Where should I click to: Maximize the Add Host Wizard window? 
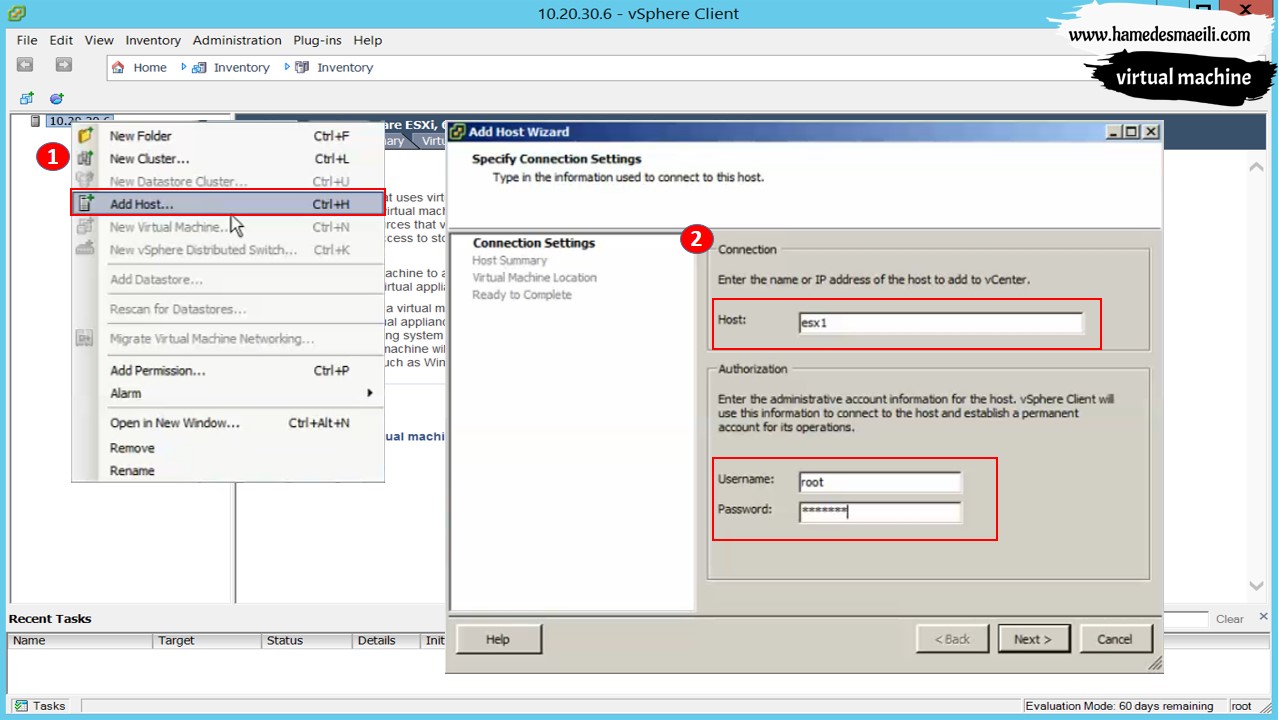point(1132,131)
